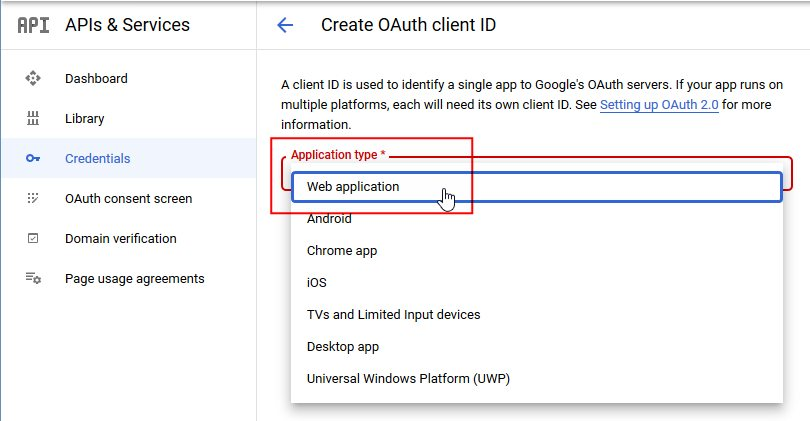Open the Setting up OAuth 2.0 link
This screenshot has height=421, width=810.
659,104
